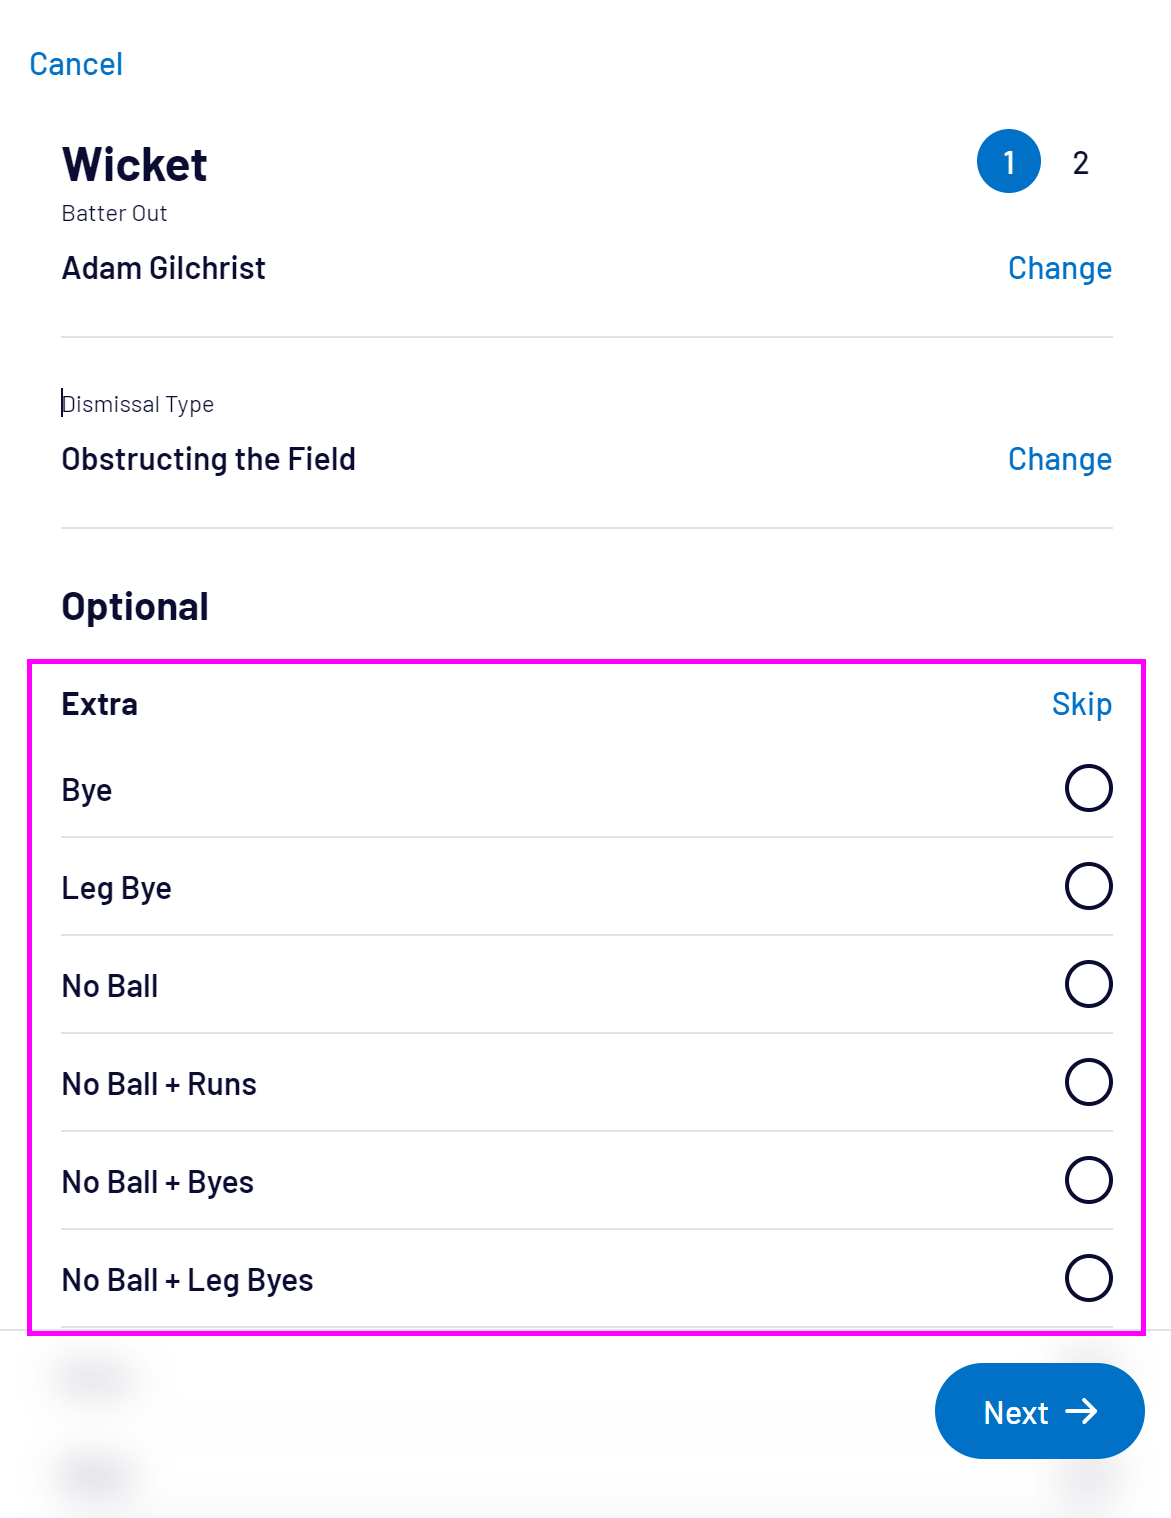Click the No Ball + Byes label

click(x=158, y=1182)
